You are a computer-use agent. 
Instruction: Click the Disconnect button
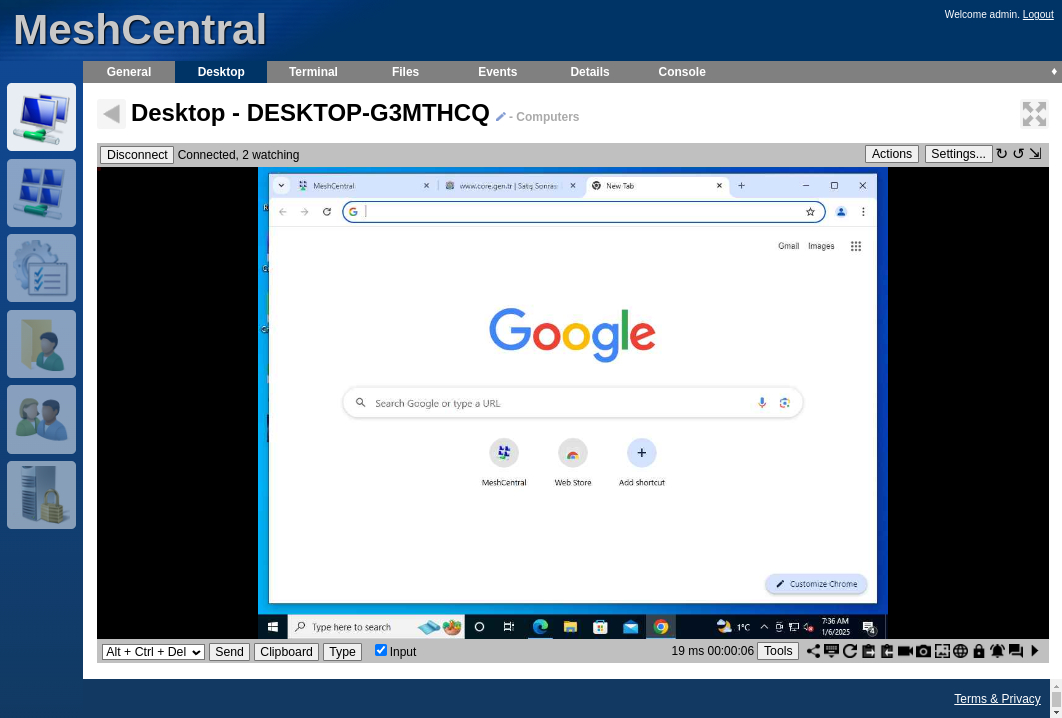pos(137,154)
